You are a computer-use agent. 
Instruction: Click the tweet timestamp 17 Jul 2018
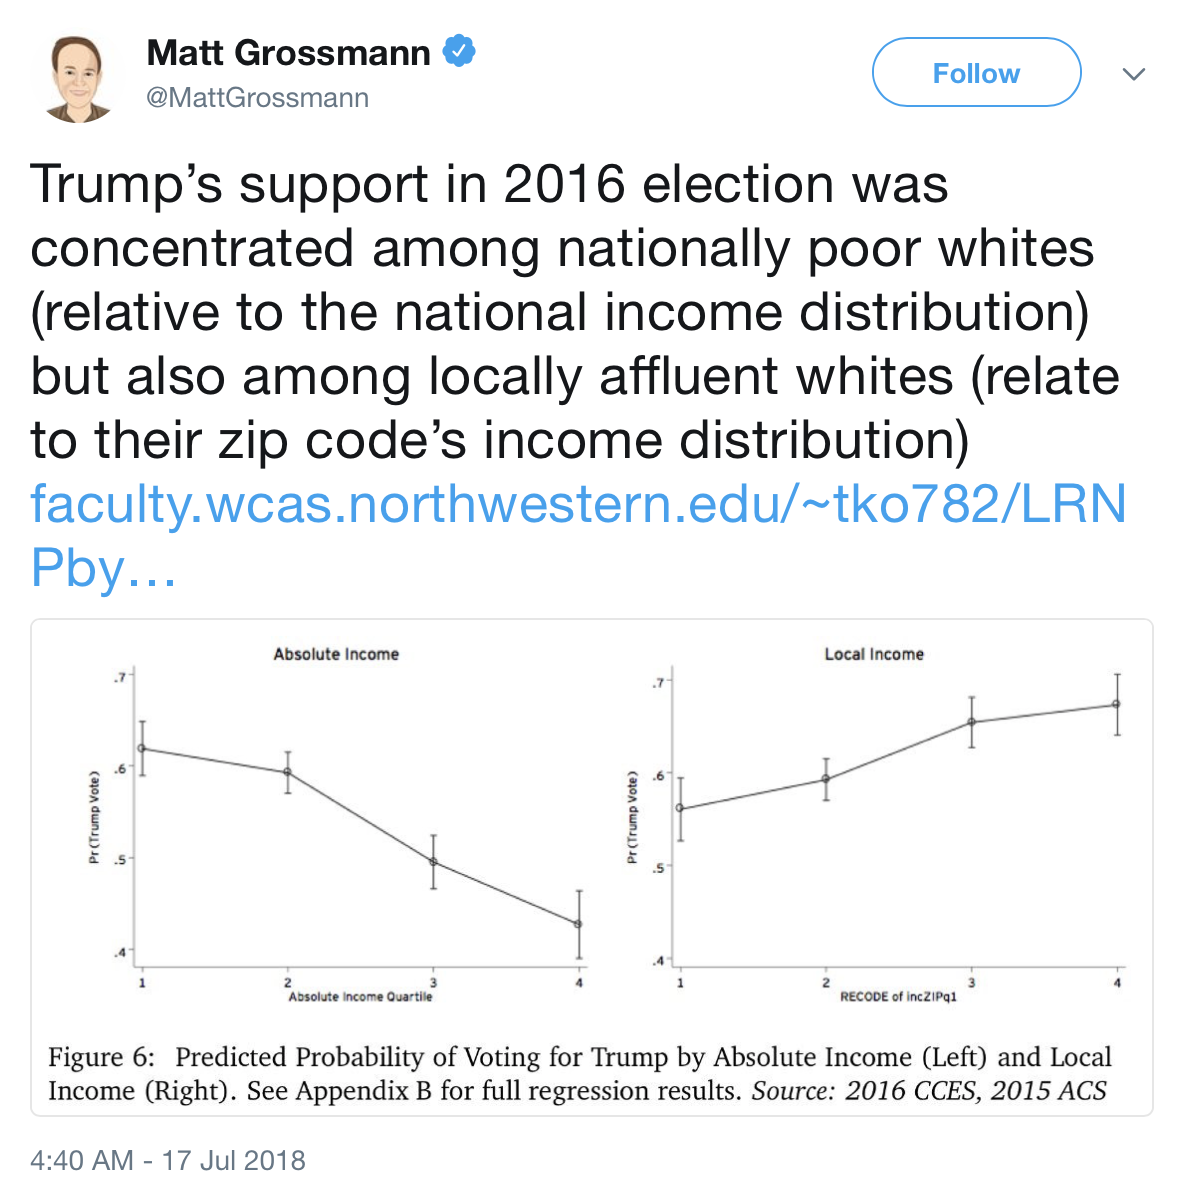click(x=168, y=1160)
